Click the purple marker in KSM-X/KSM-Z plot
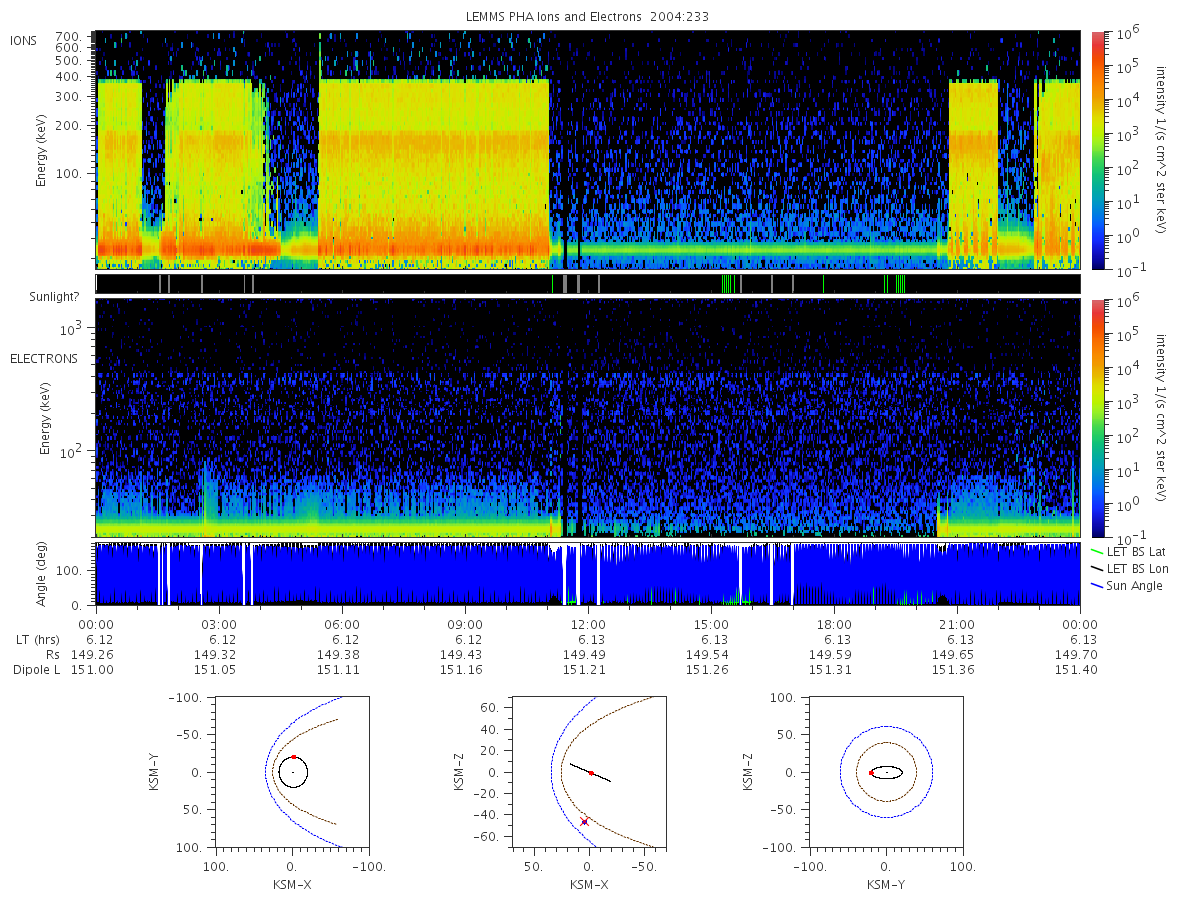This screenshot has height=900, width=1200. [584, 821]
